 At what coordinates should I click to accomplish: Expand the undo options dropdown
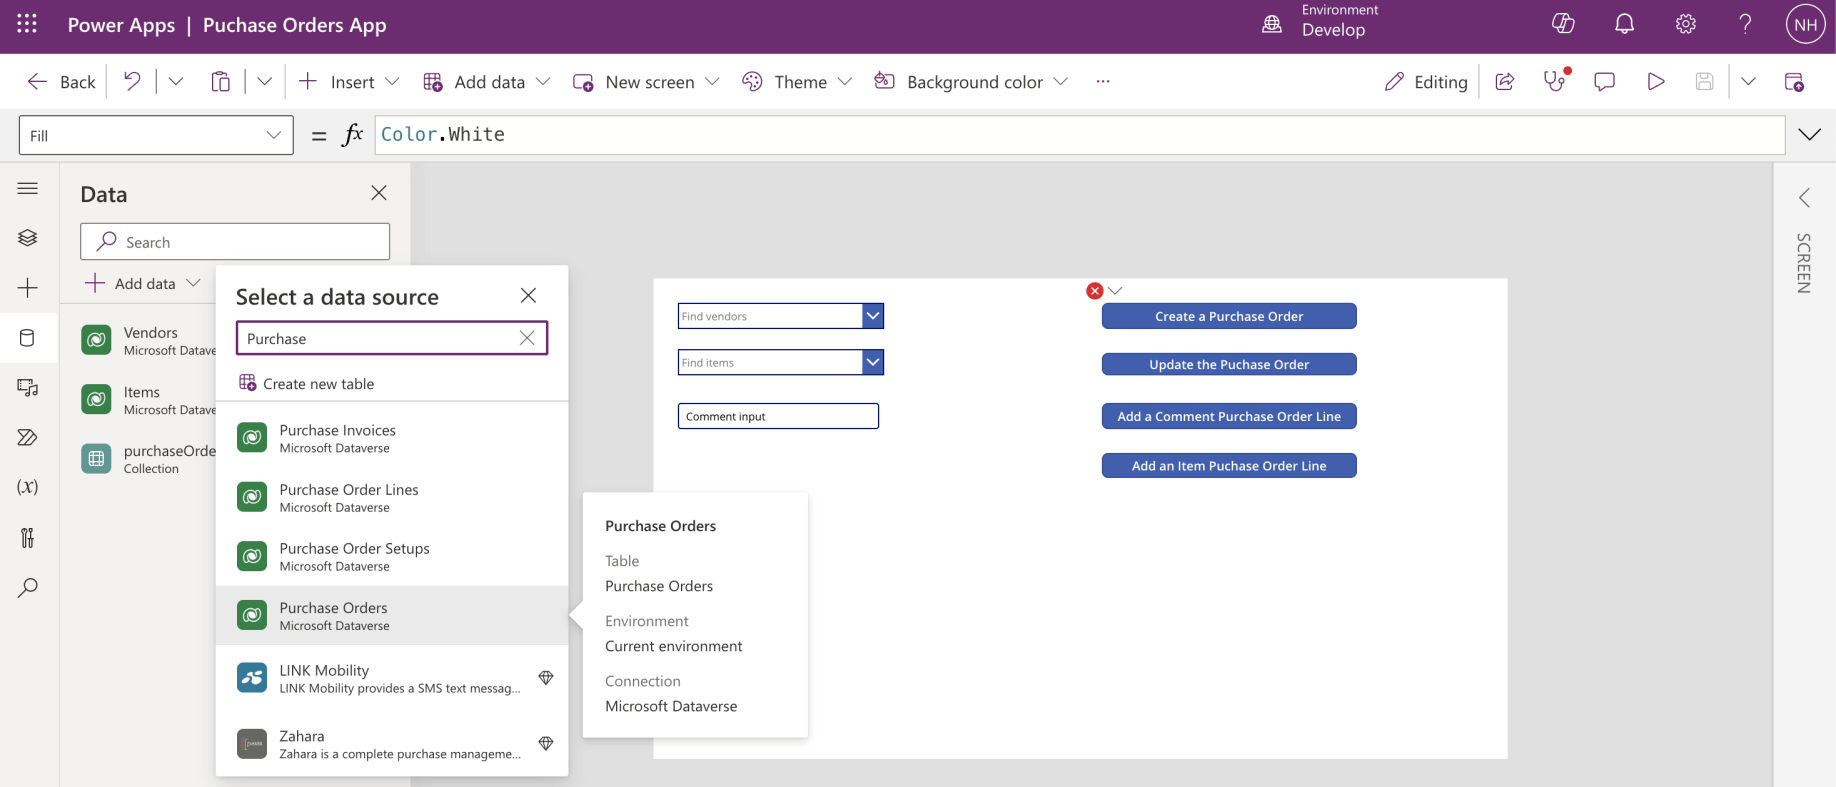pos(176,82)
